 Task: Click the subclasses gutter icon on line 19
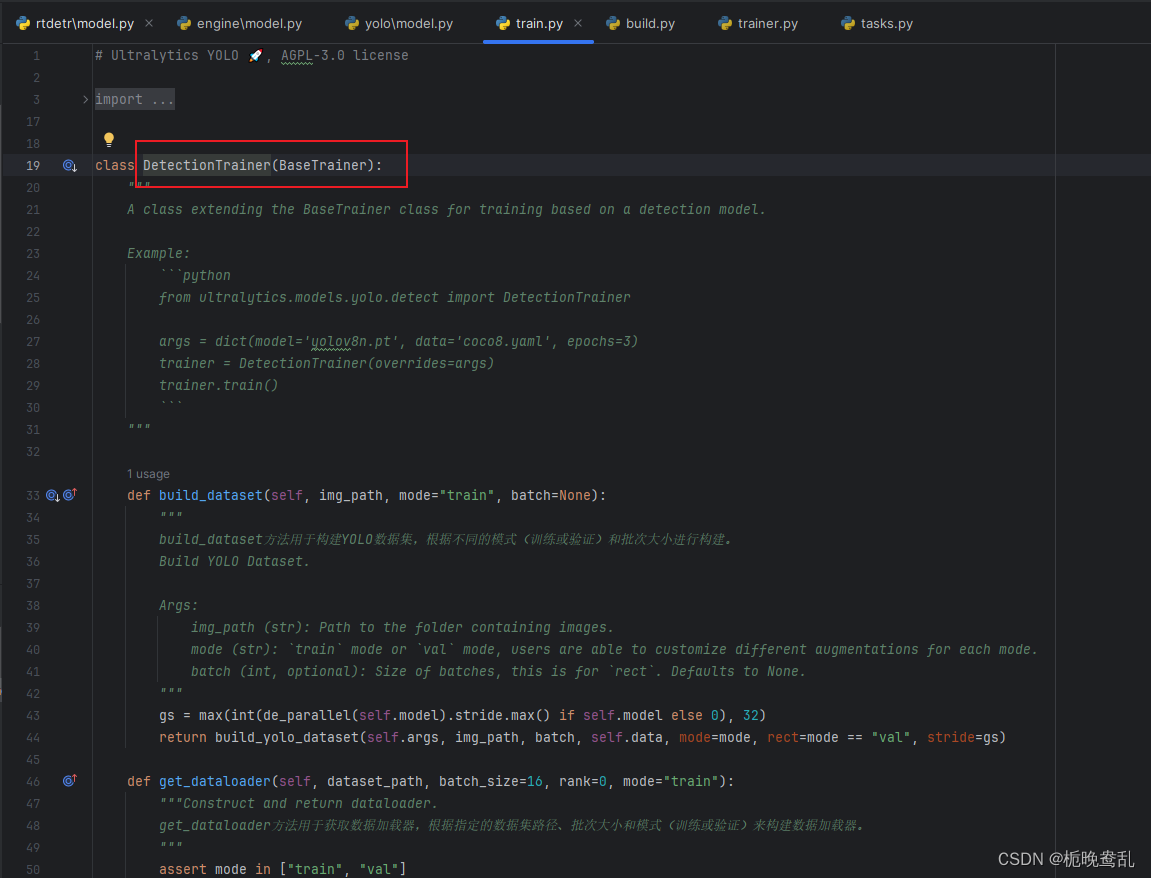point(70,166)
